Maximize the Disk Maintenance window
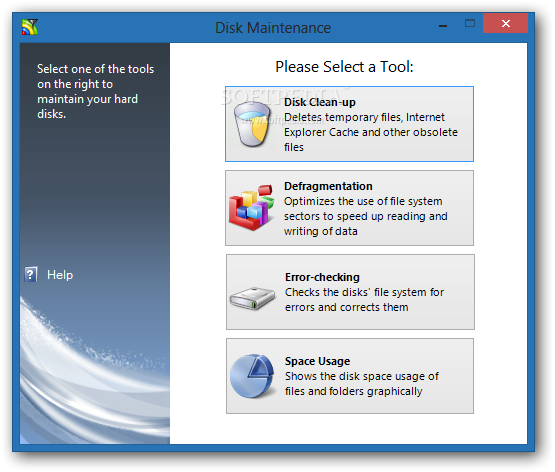The height and width of the screenshot is (472, 555). [x=470, y=24]
